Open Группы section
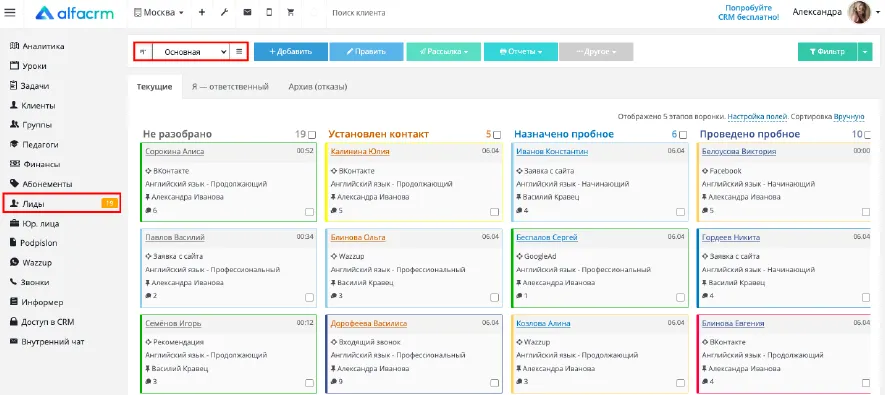 pyautogui.click(x=32, y=125)
